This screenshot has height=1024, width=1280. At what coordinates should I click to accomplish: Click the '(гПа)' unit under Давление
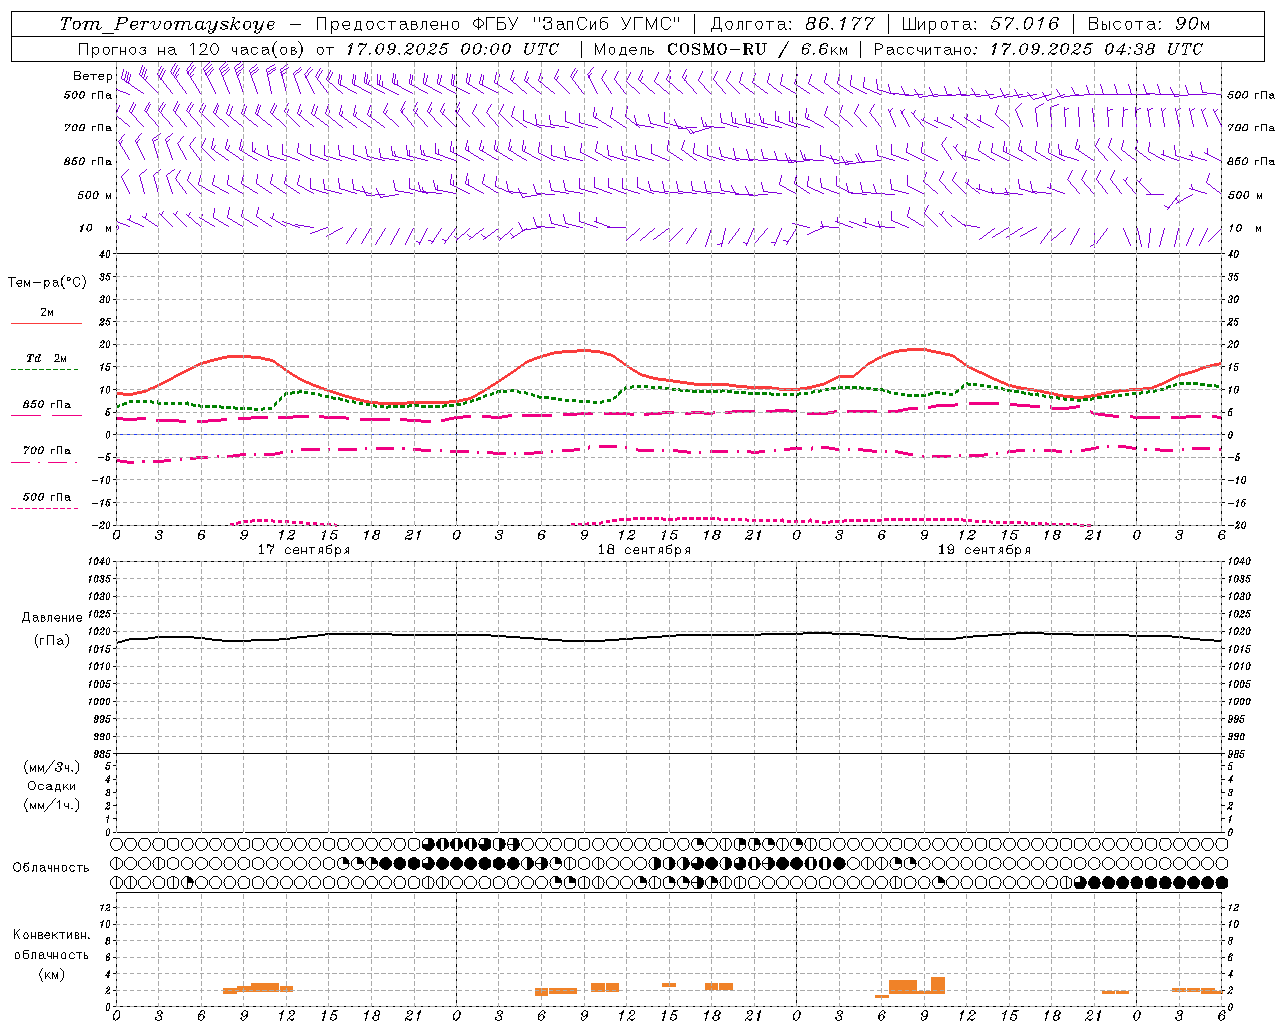coord(51,640)
